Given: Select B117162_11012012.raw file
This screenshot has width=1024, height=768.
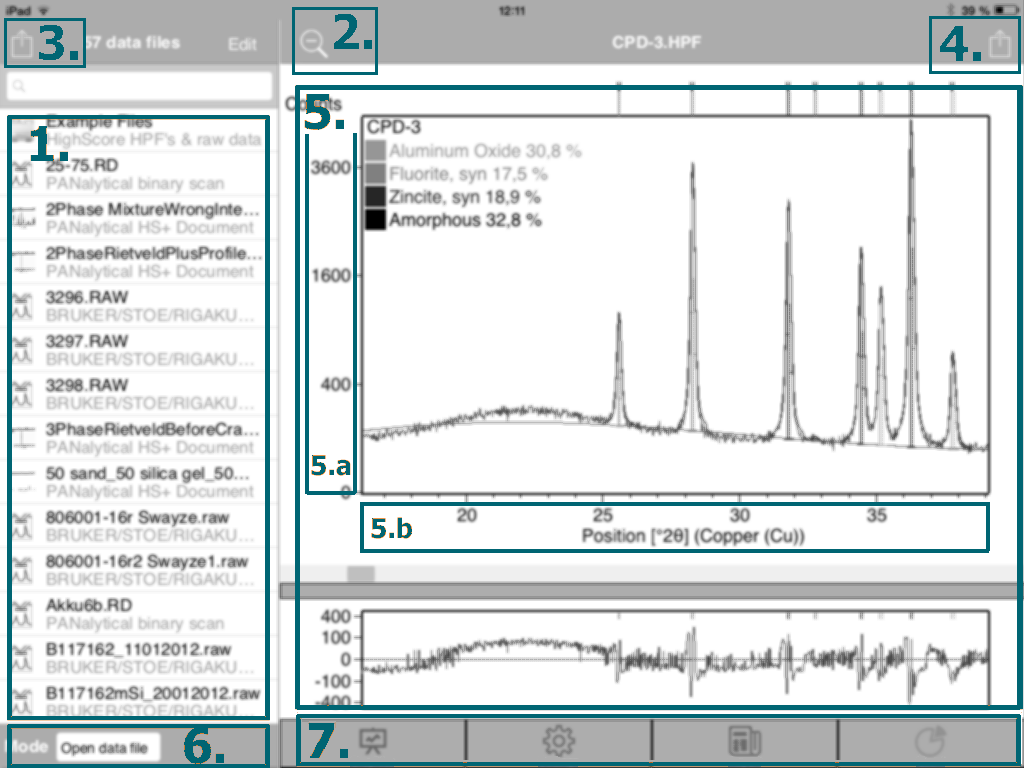Looking at the screenshot, I should coord(139,658).
